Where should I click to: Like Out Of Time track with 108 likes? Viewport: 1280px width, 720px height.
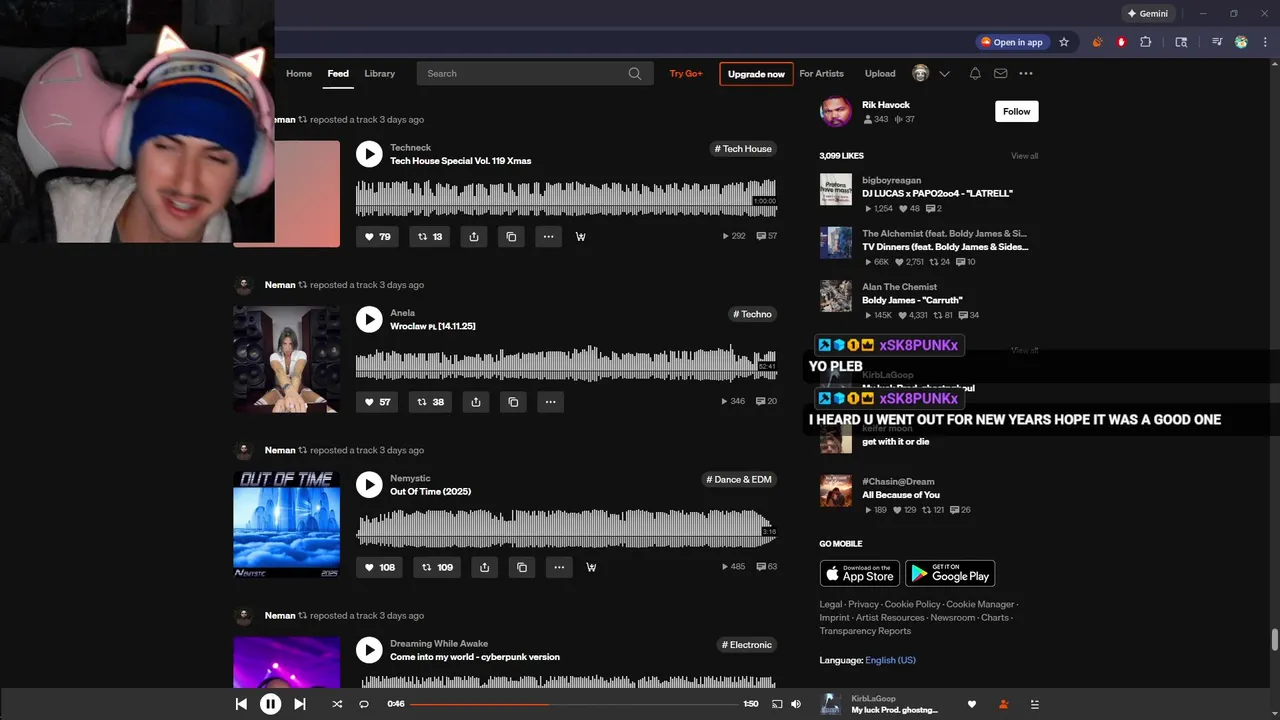coord(379,567)
